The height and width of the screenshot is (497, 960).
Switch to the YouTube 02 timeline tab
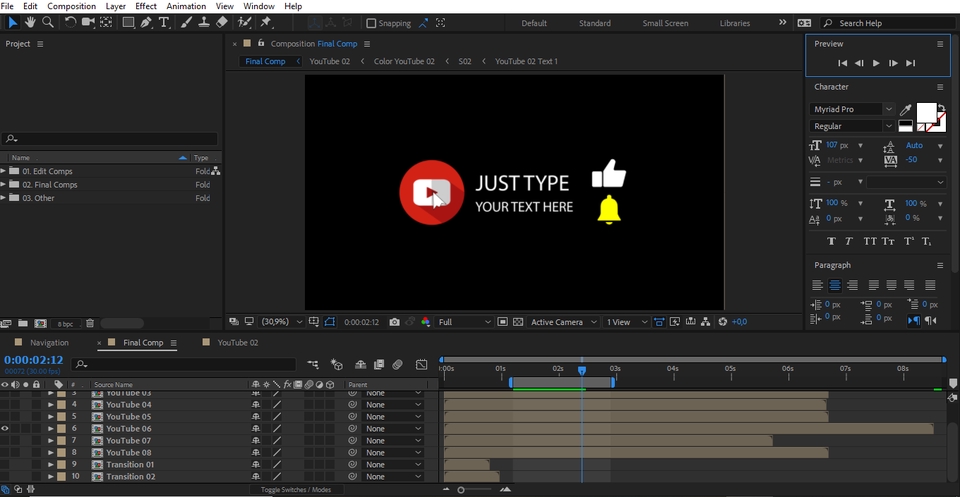238,343
